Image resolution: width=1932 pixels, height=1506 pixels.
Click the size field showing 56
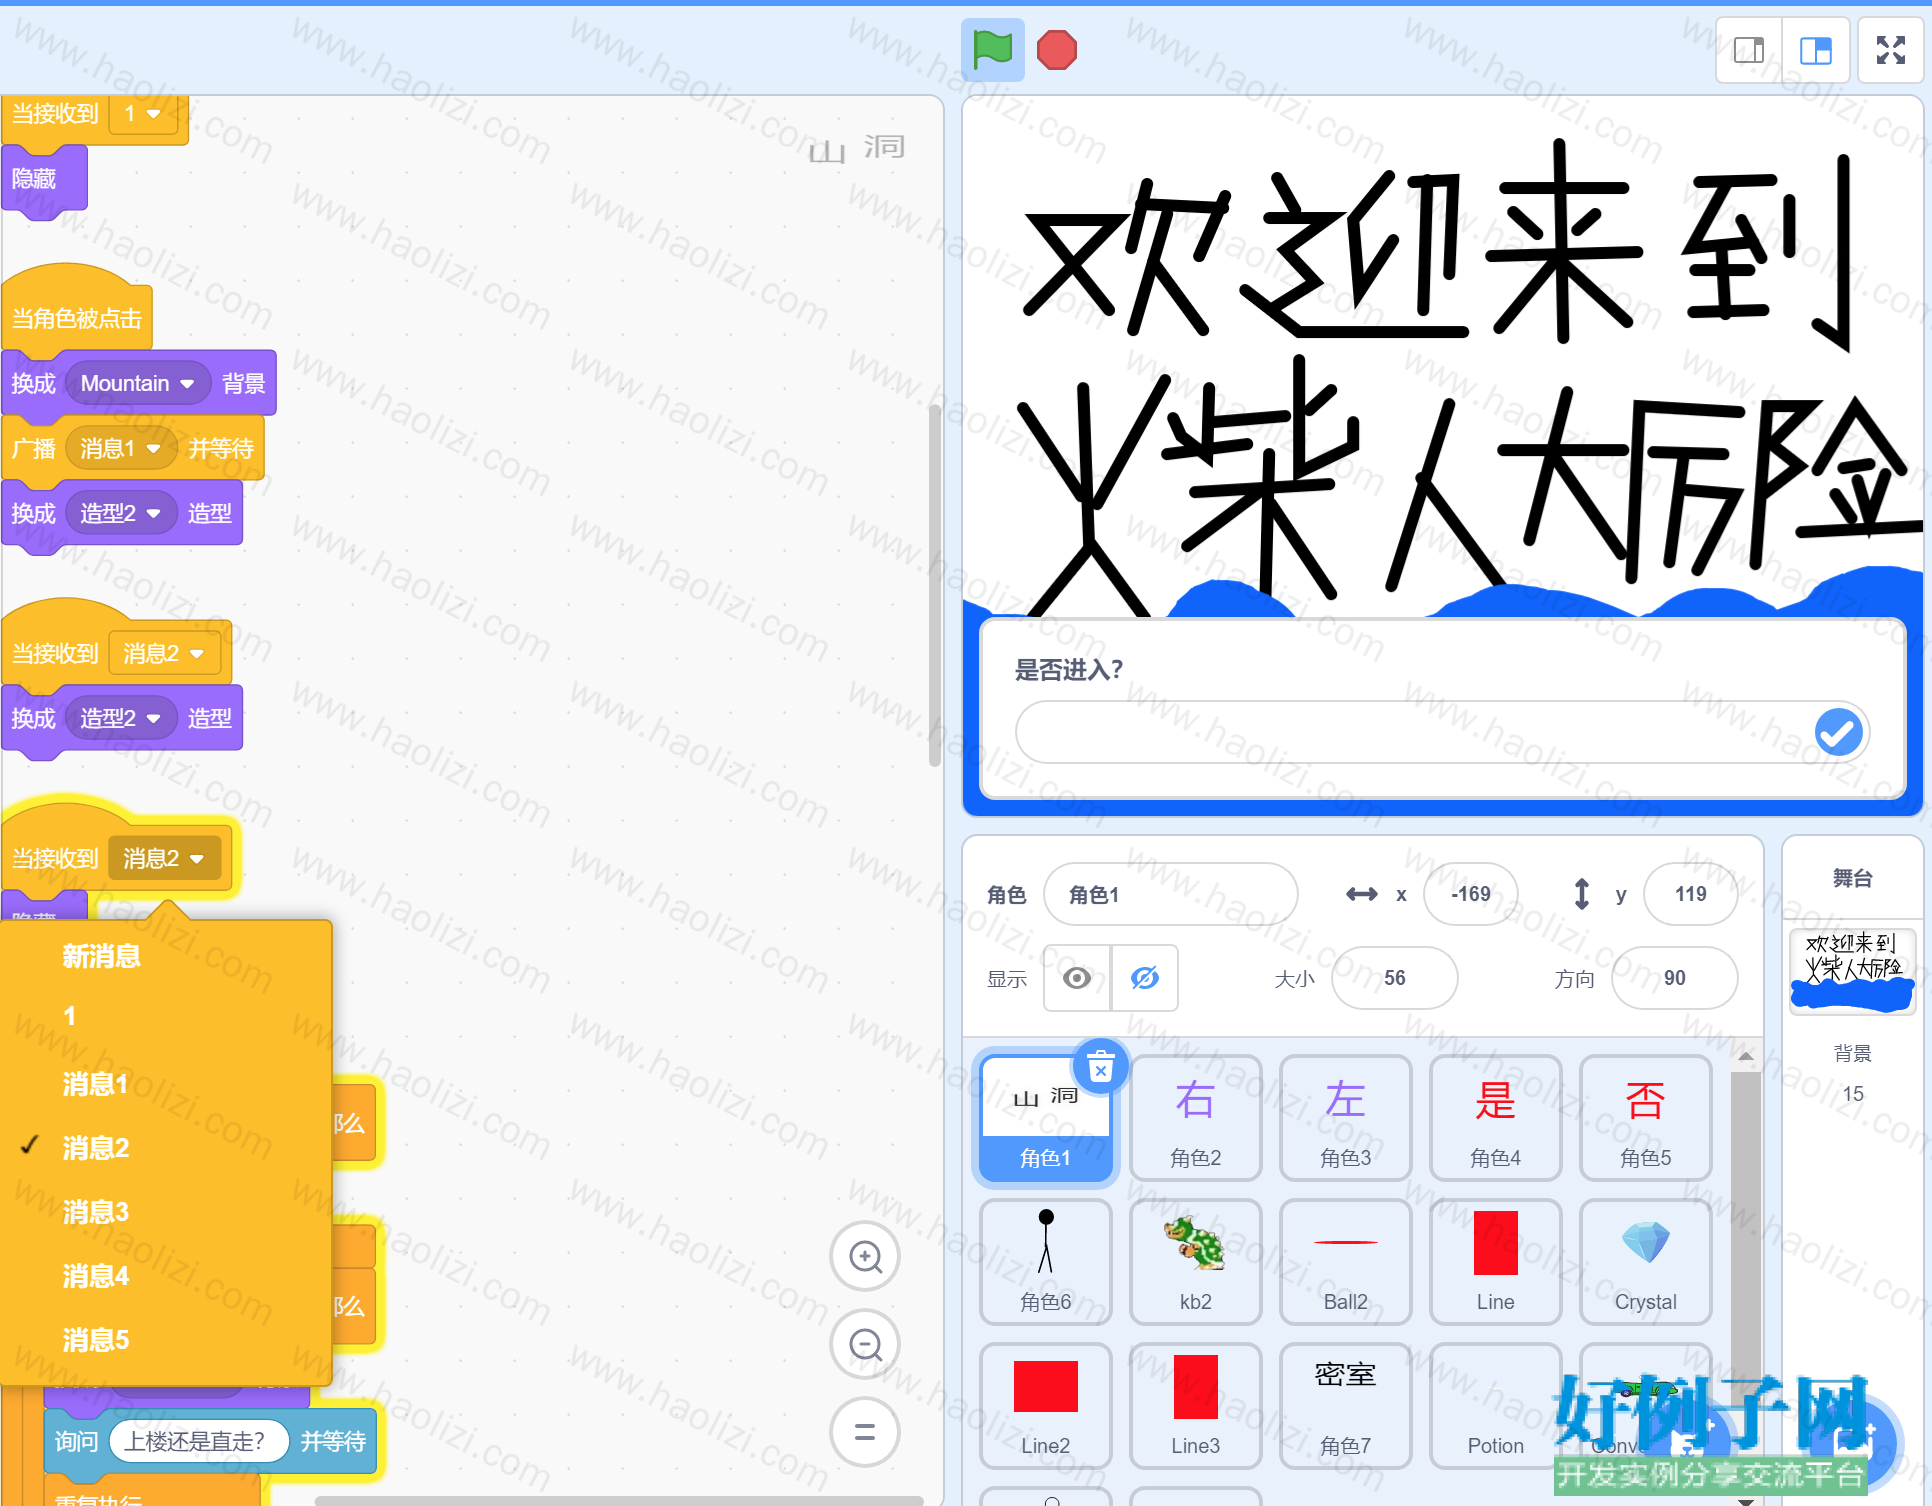tap(1394, 978)
